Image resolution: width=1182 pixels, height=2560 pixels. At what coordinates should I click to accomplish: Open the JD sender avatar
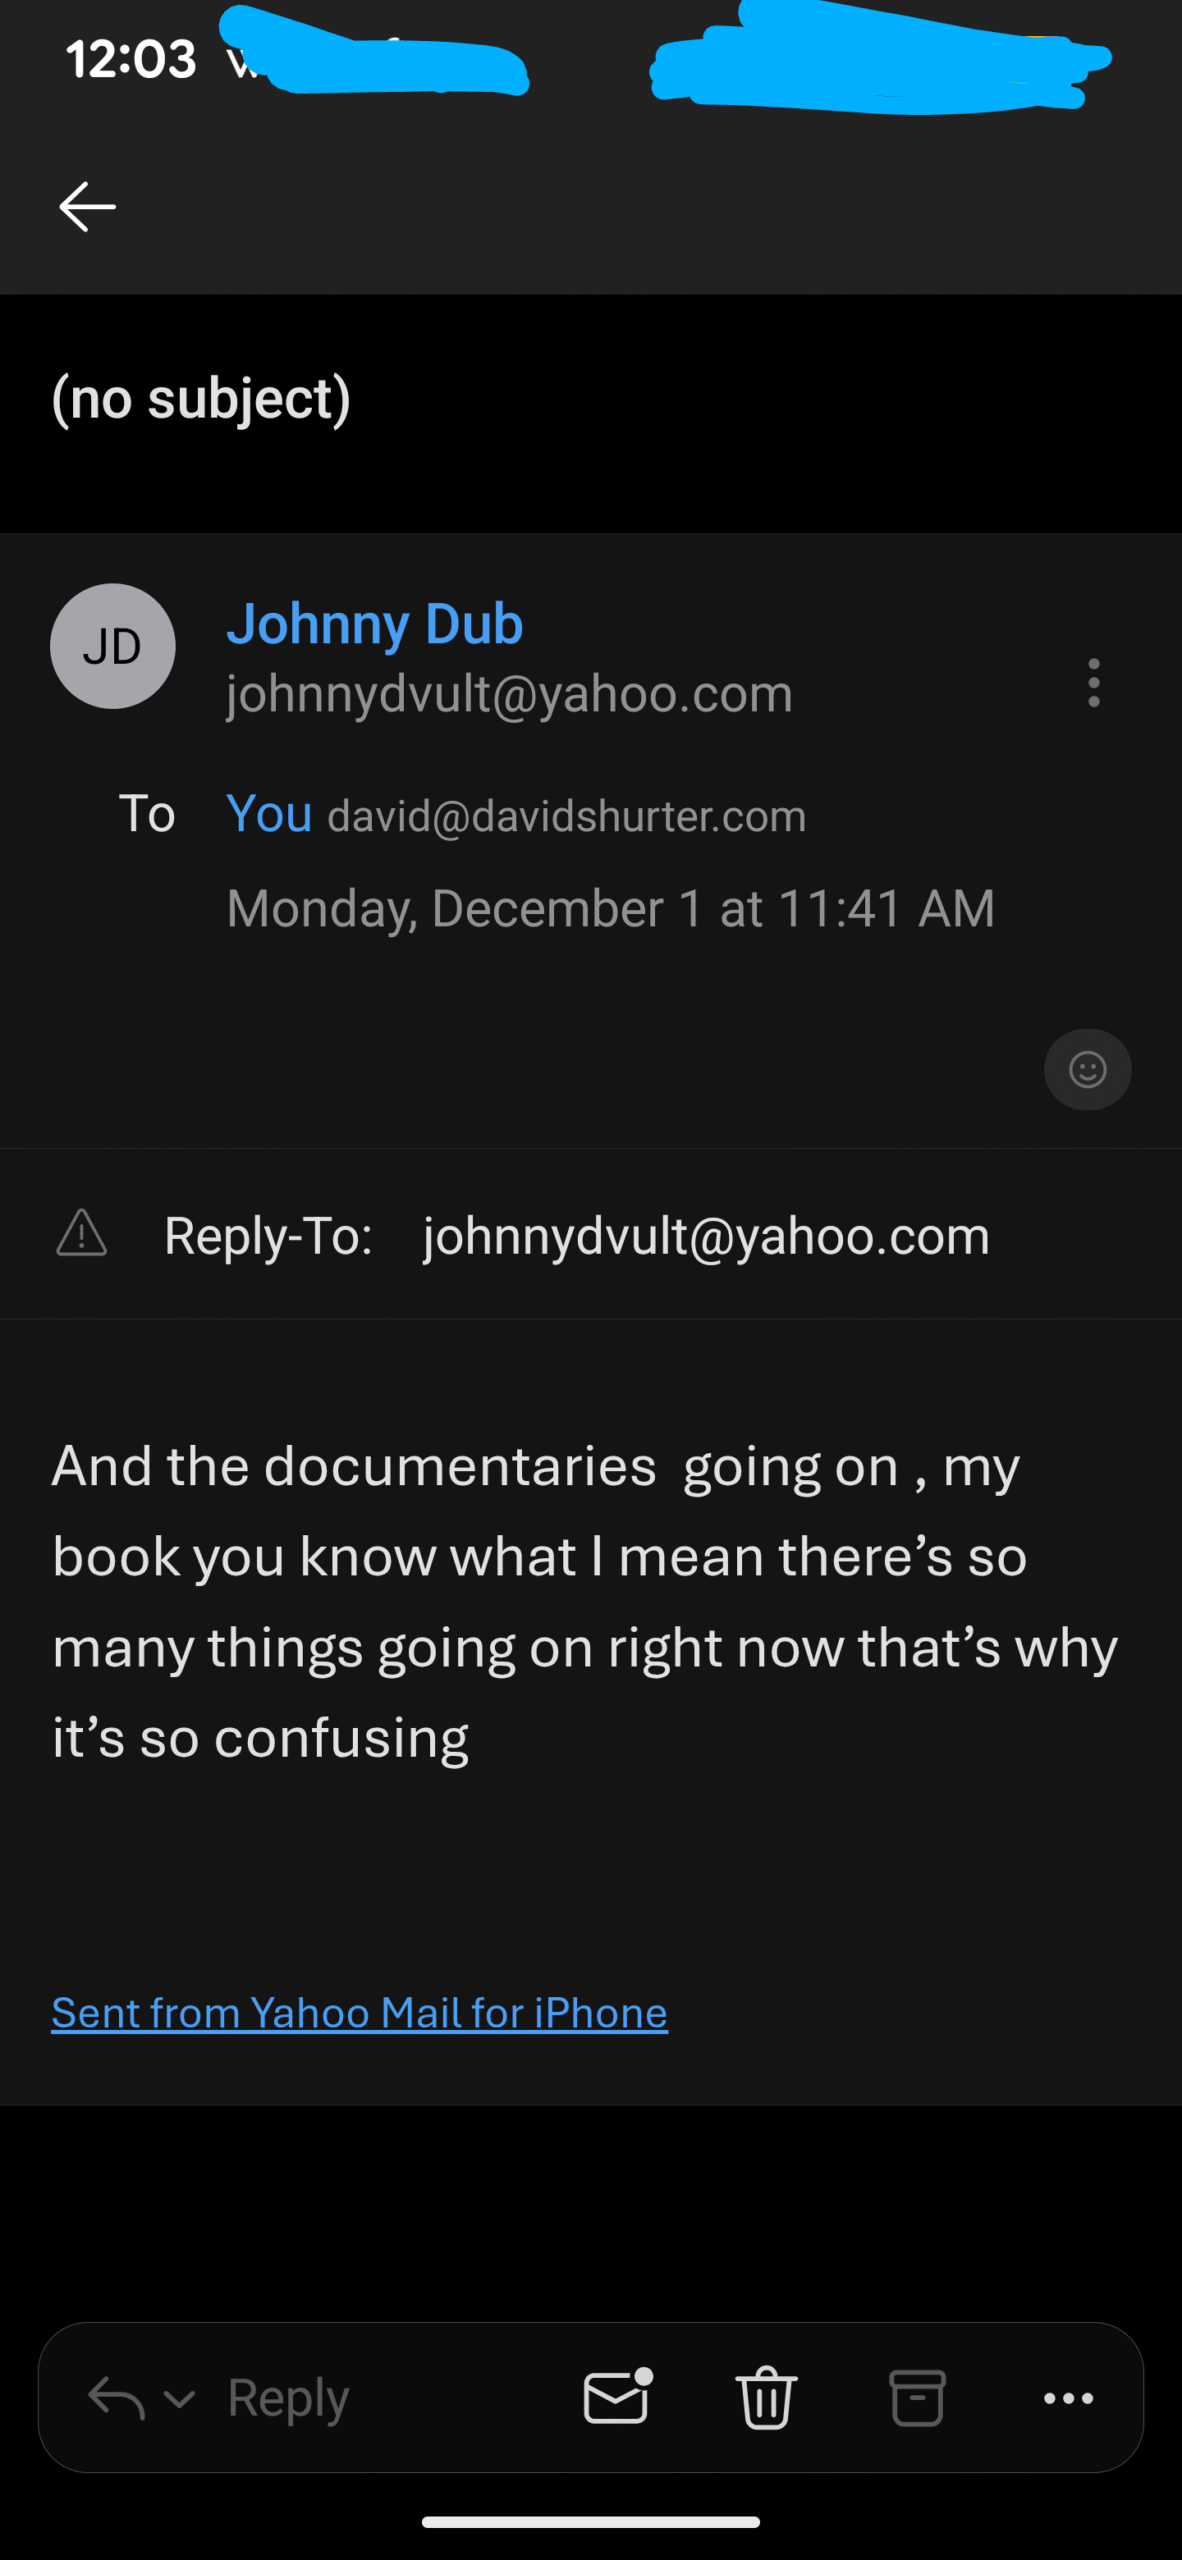pyautogui.click(x=113, y=646)
